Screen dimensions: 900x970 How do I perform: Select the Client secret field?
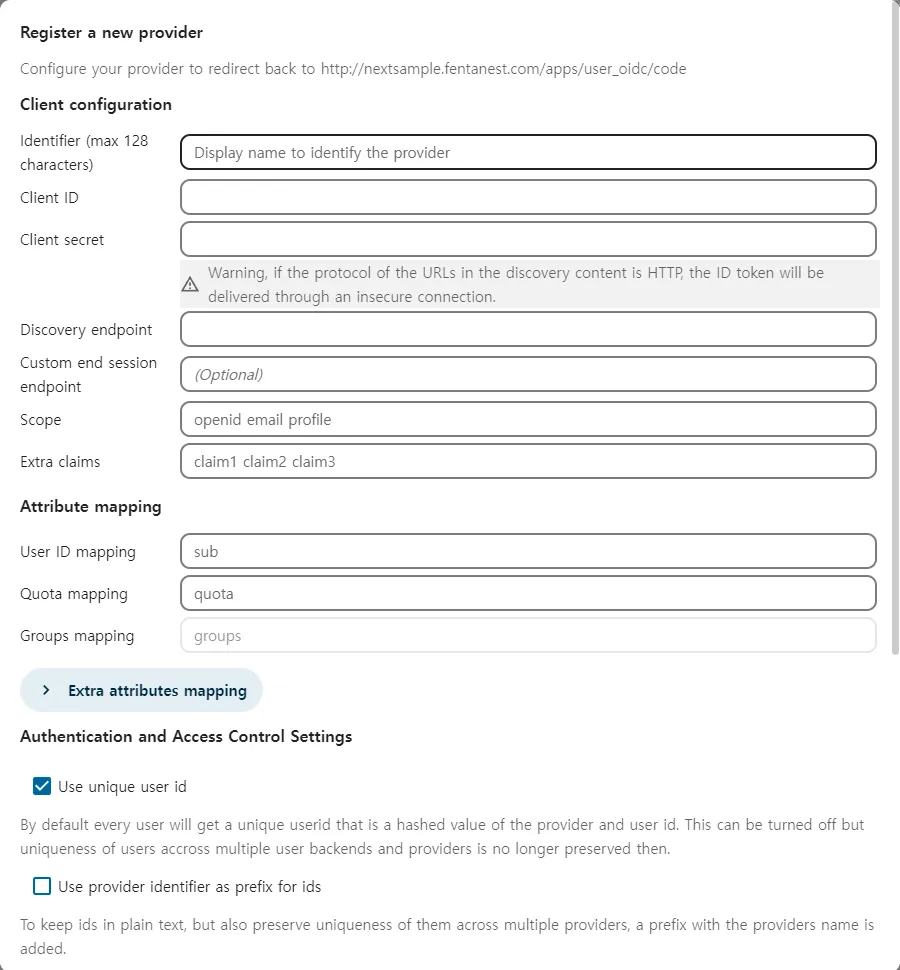(x=528, y=239)
